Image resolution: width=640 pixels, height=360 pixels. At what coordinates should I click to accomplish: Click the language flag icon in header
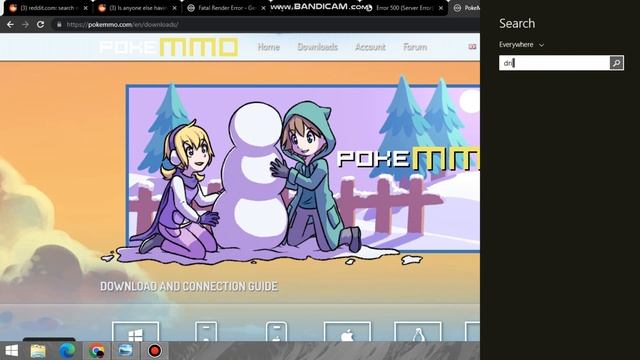(472, 47)
